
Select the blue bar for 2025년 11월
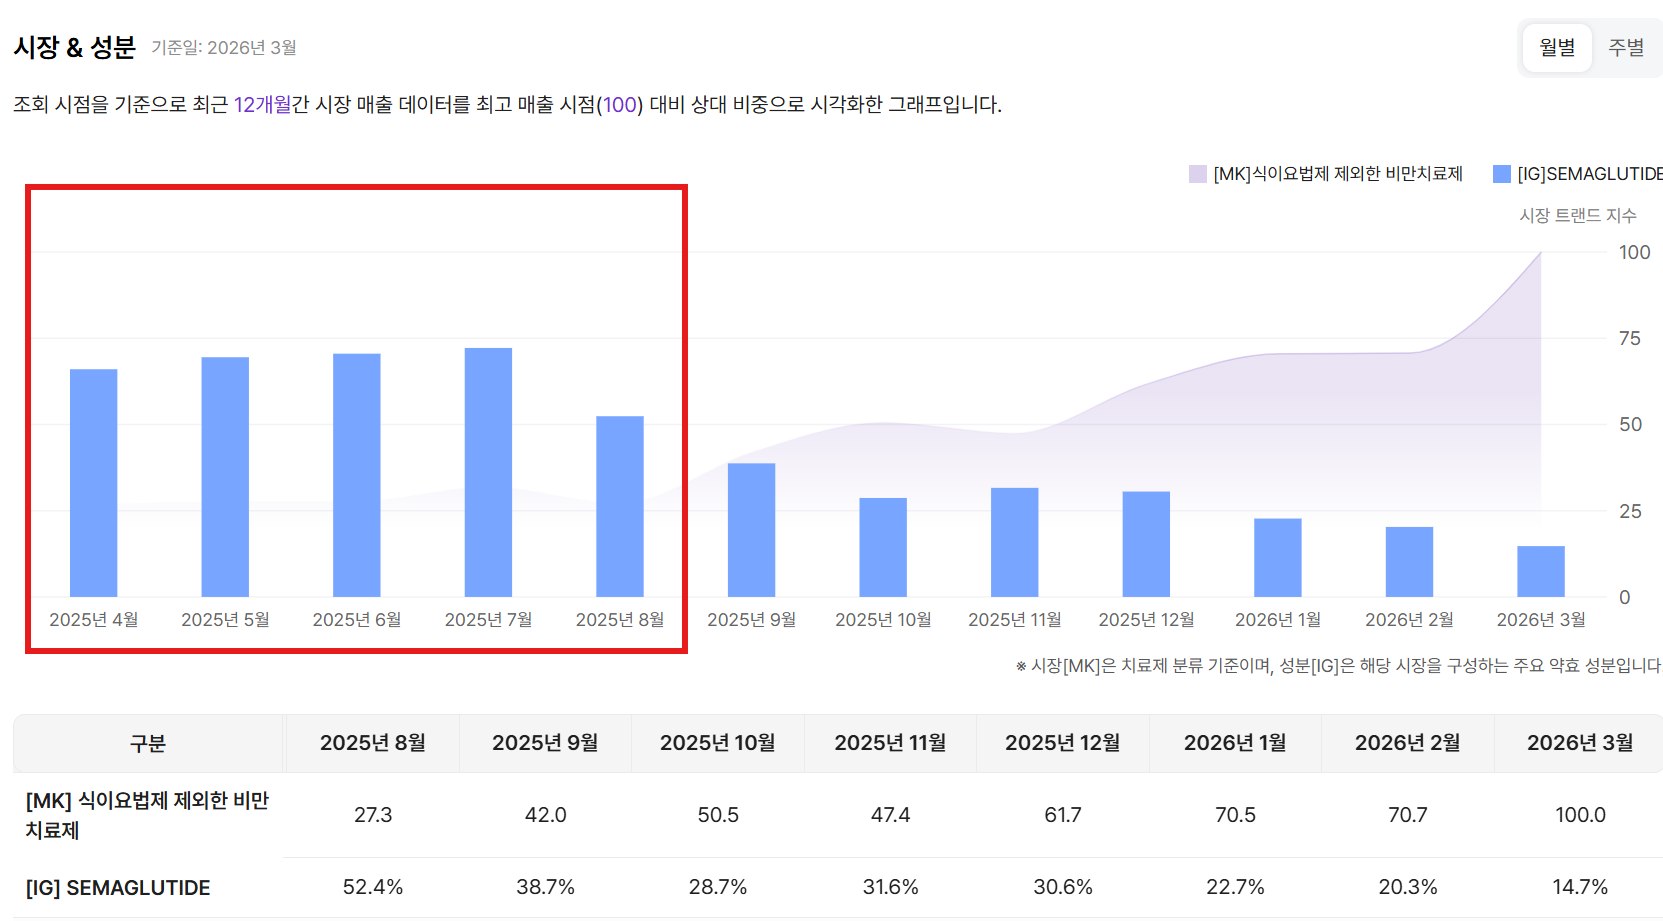1014,542
